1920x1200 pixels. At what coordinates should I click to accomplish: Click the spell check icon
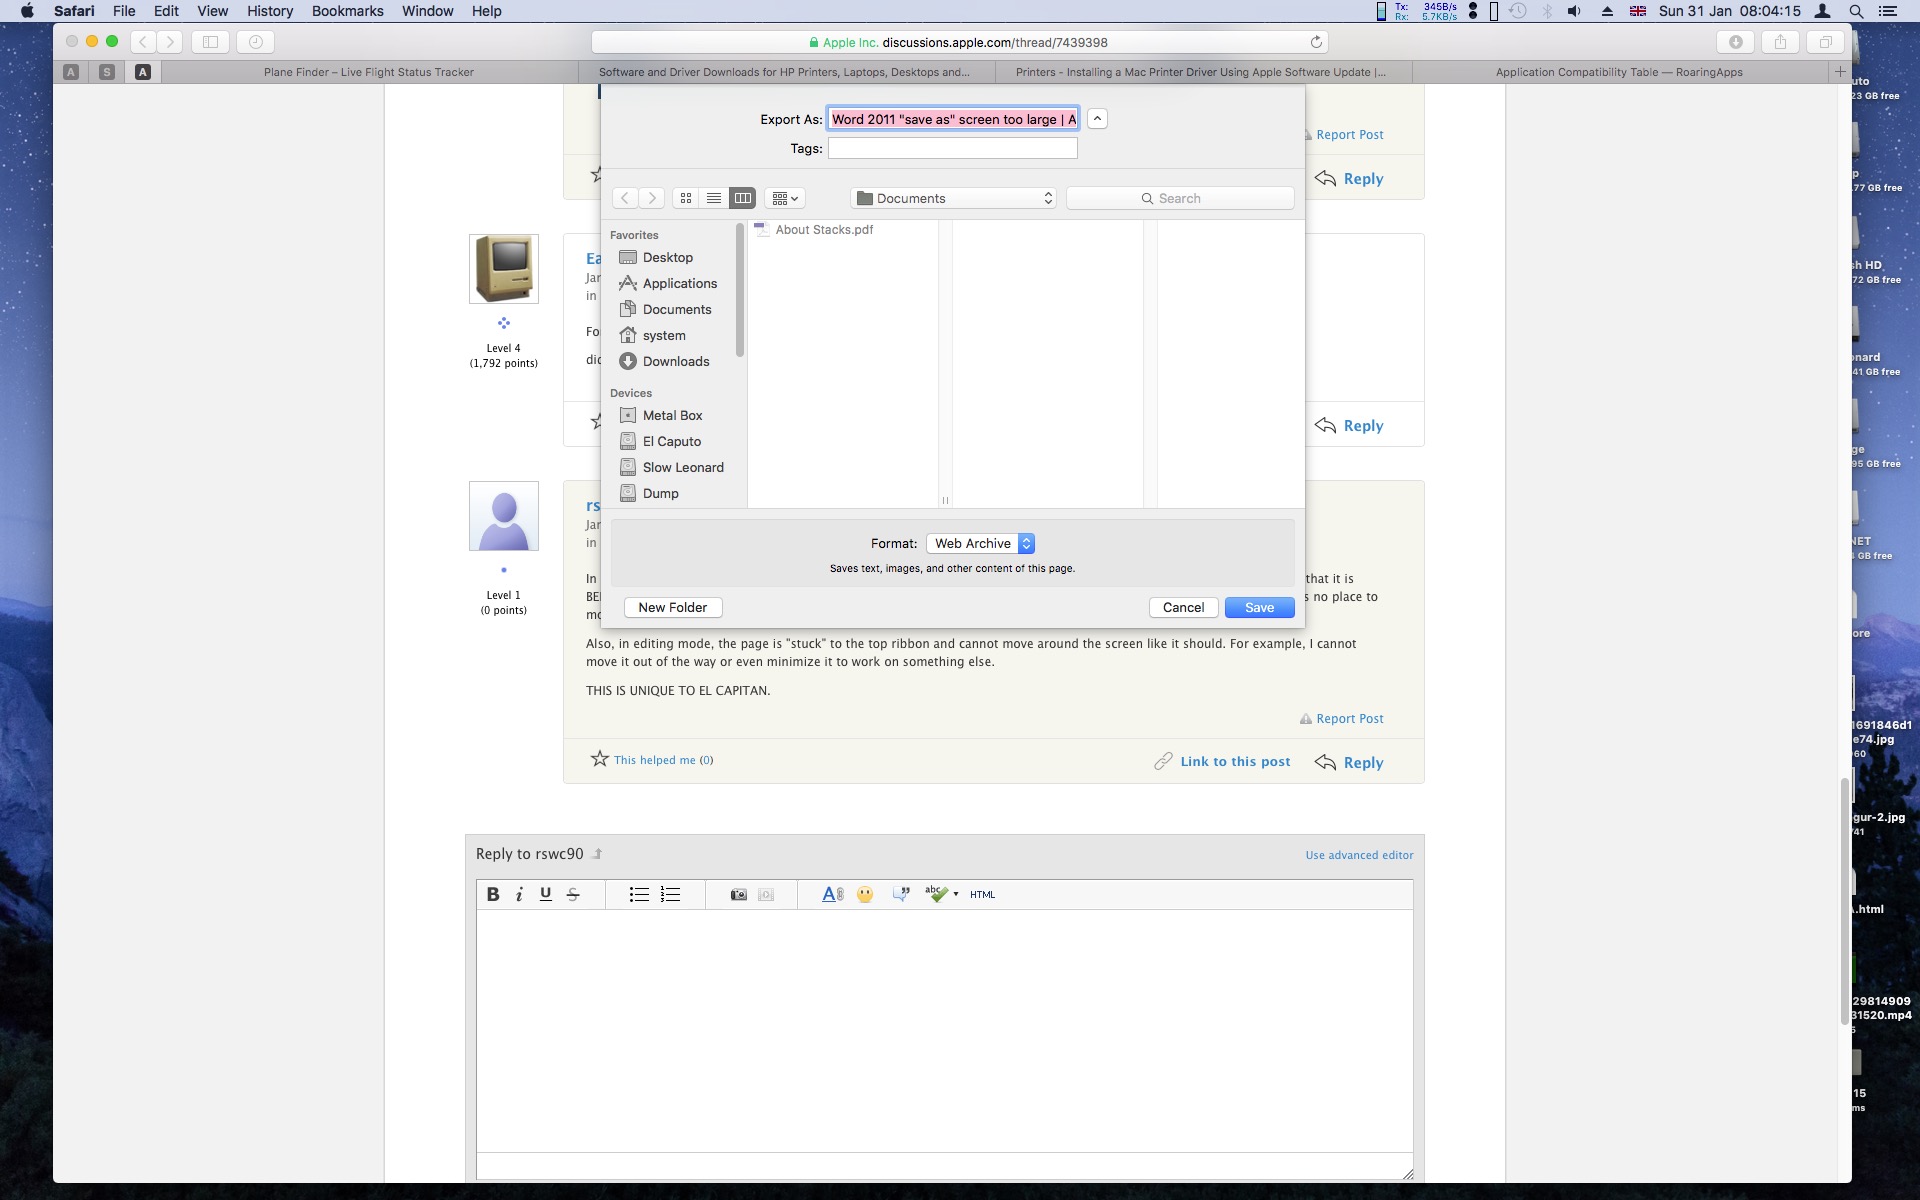[937, 894]
